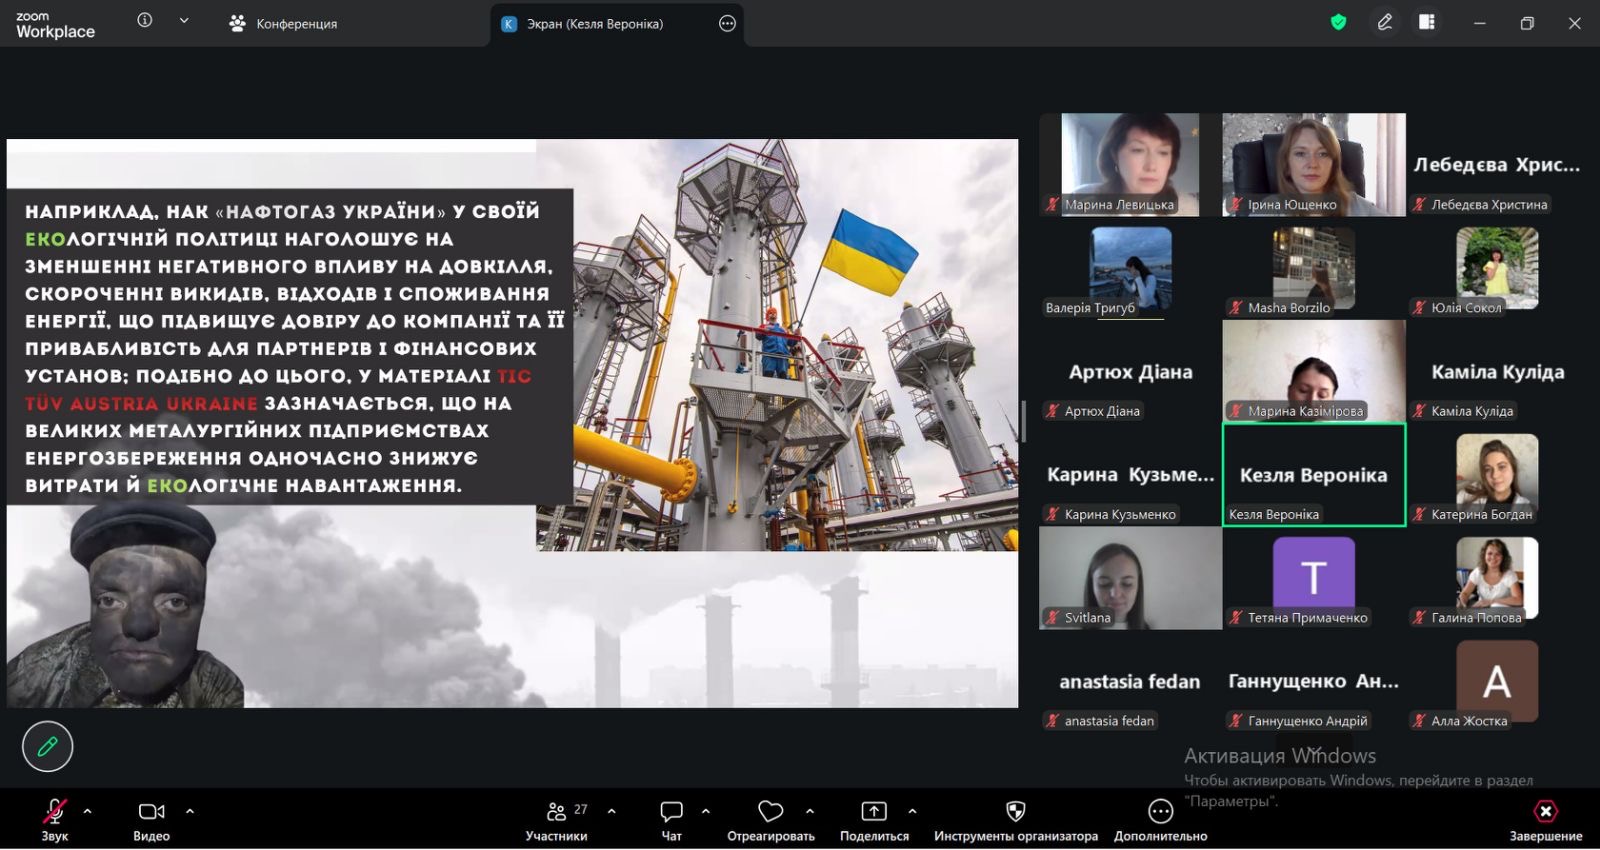
Task: Click the green annotation pencil button
Action: click(47, 746)
